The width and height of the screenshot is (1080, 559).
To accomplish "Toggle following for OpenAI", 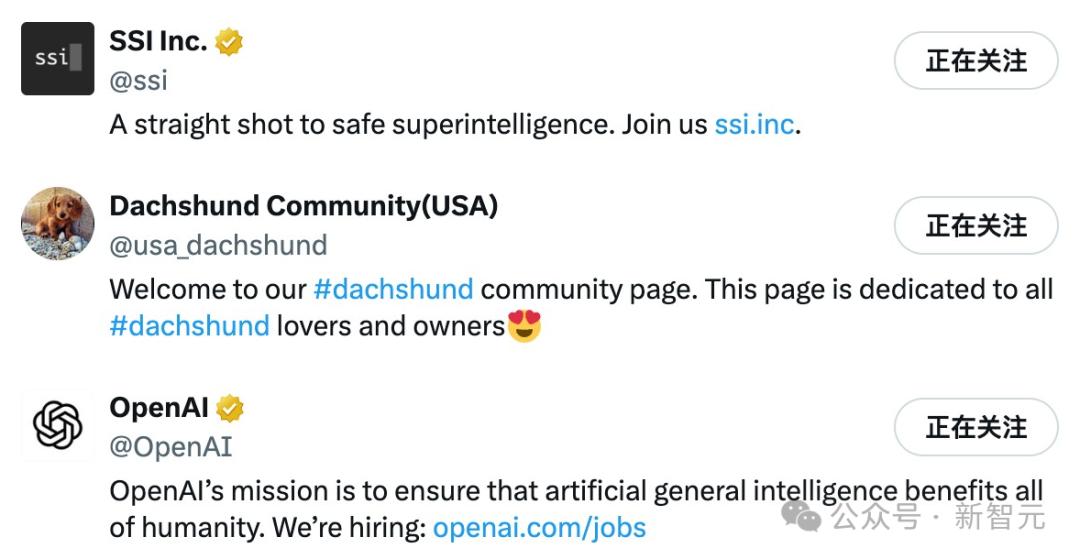I will pos(975,427).
